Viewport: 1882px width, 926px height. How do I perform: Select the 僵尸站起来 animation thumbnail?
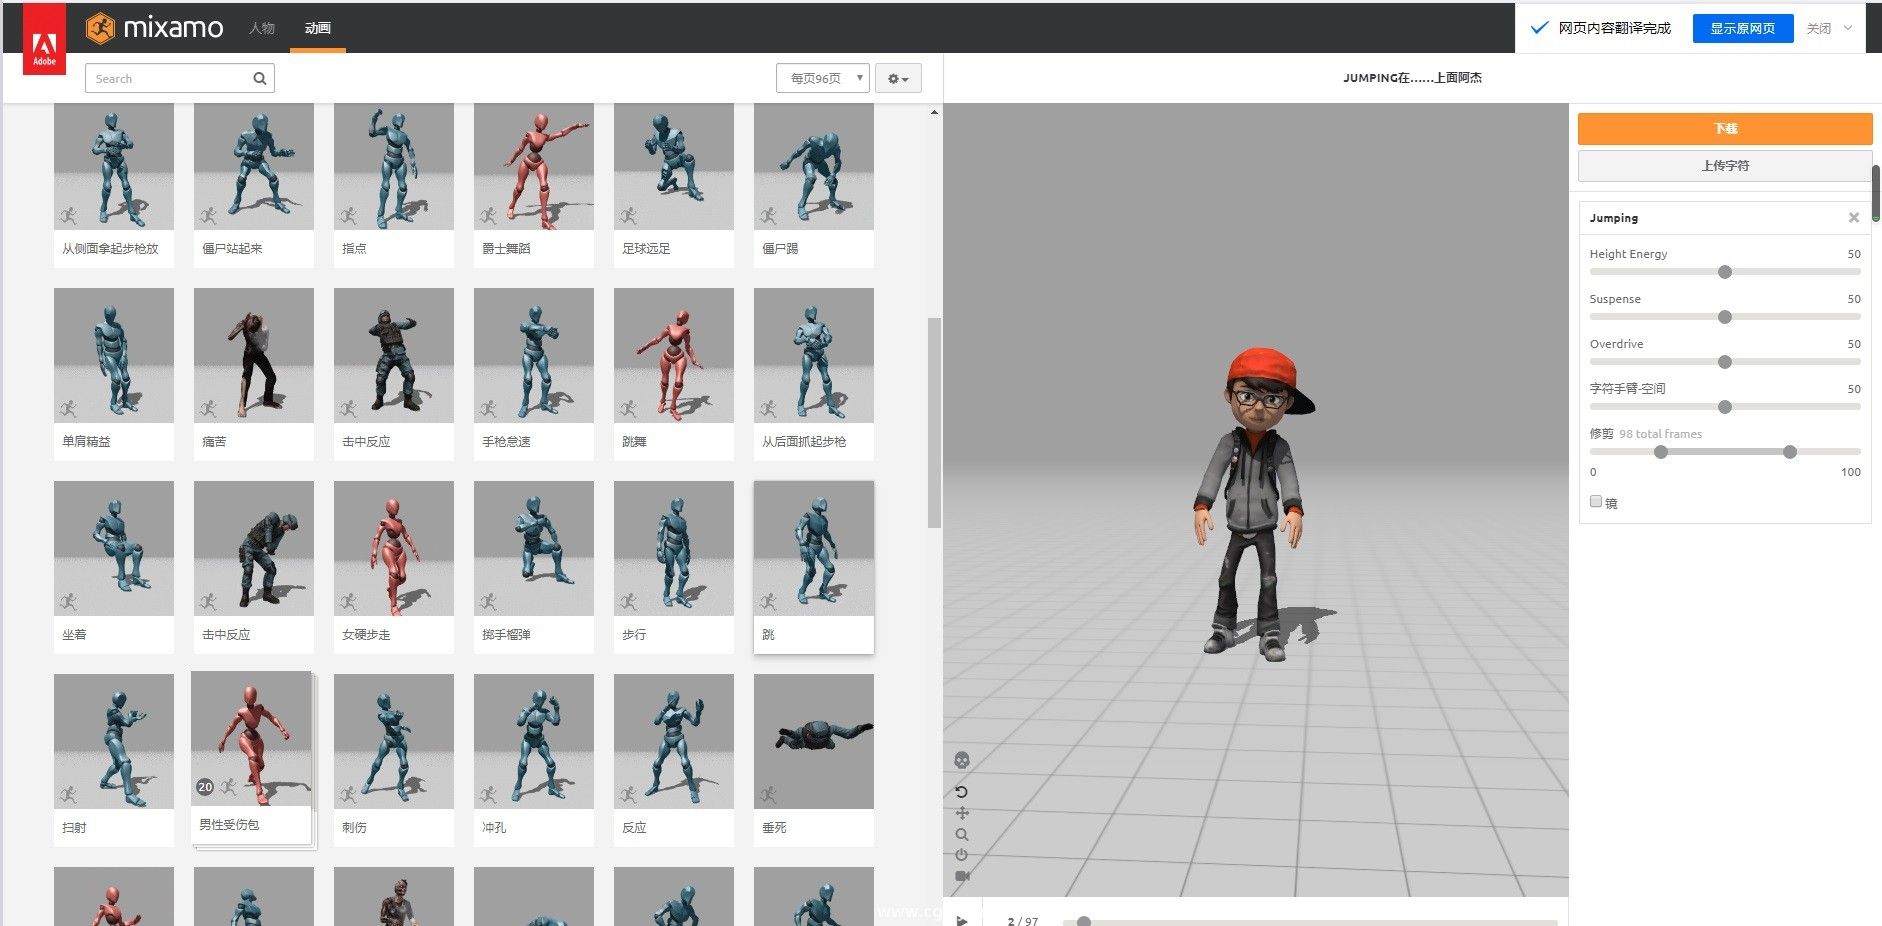click(x=254, y=166)
